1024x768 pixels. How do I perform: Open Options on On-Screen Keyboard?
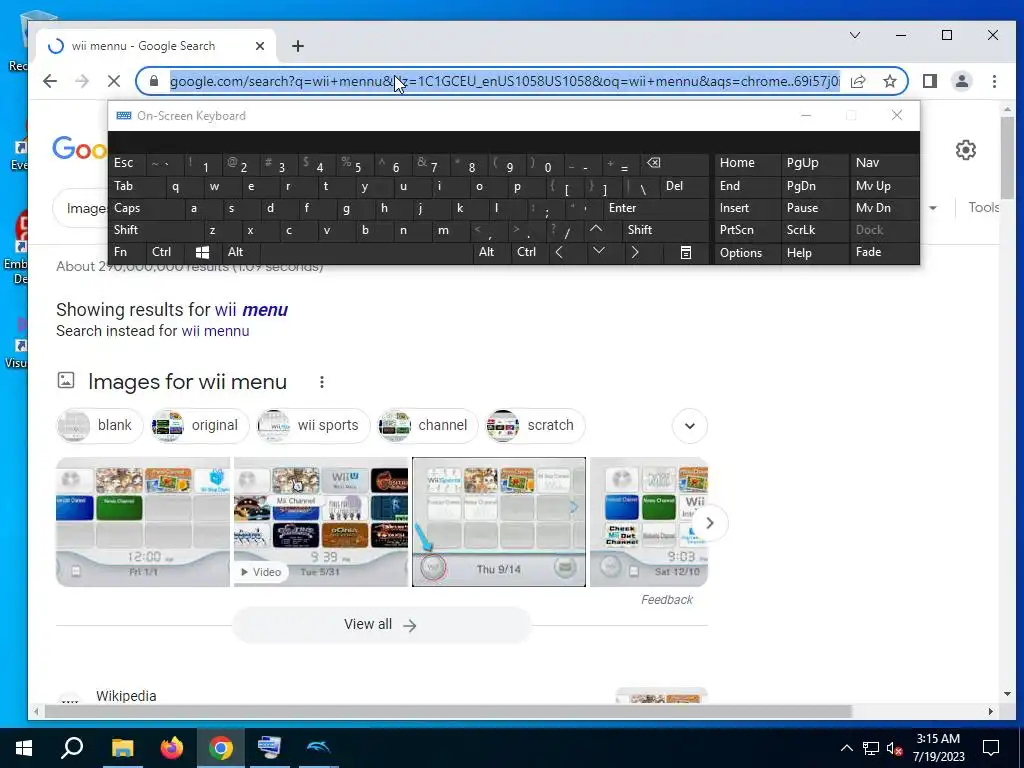[746, 253]
